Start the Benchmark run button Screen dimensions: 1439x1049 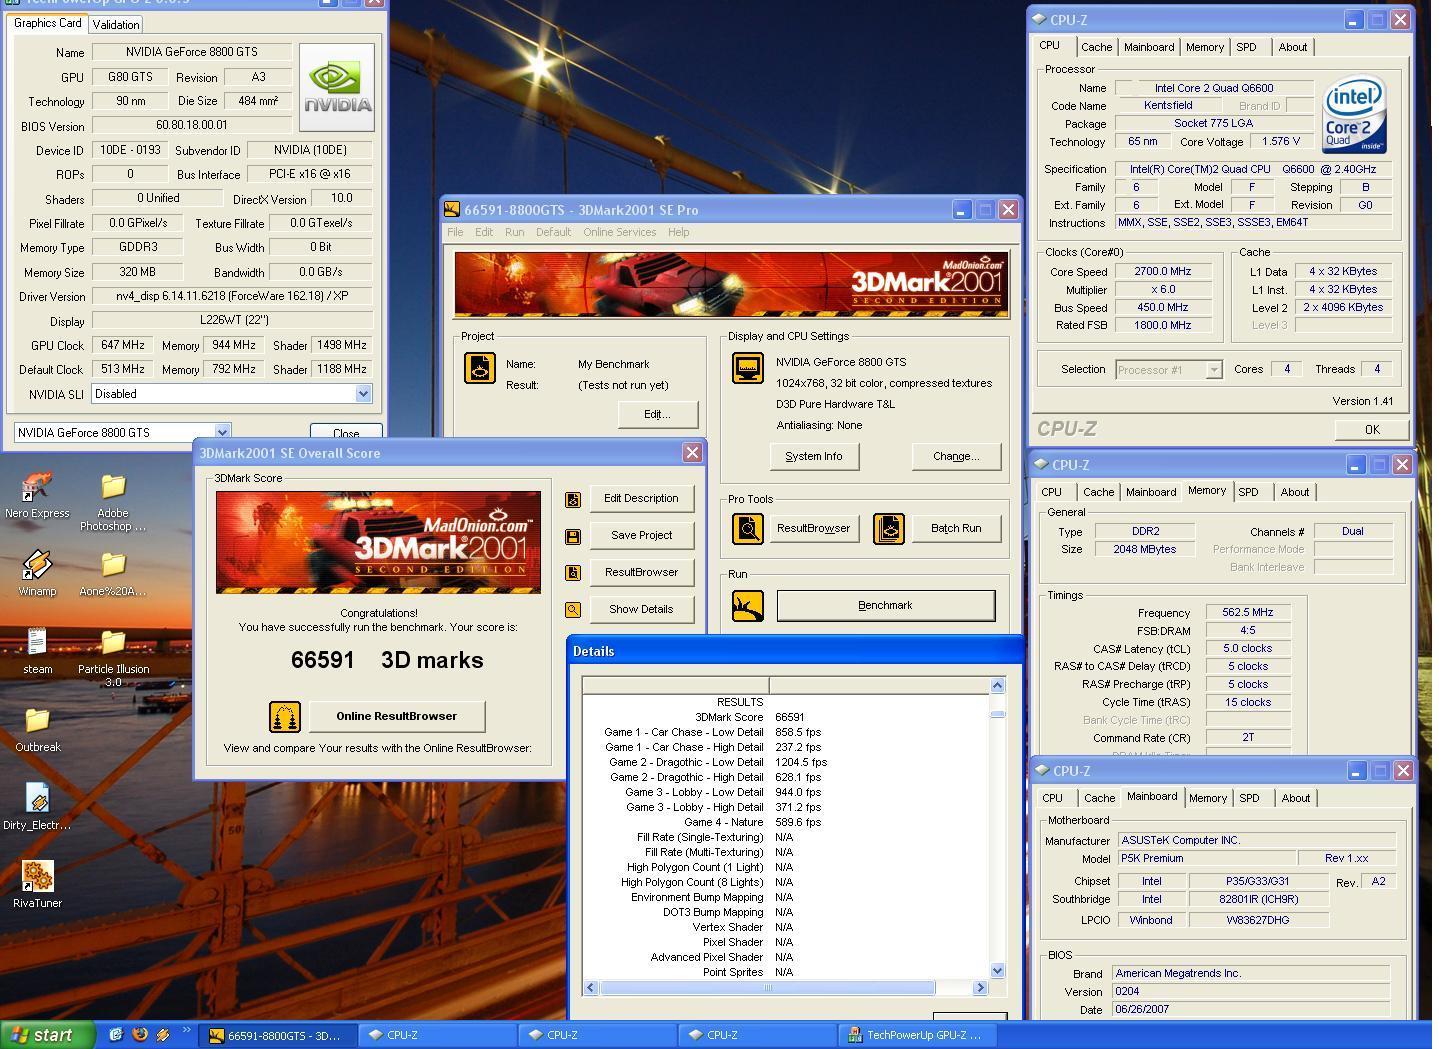click(x=885, y=605)
